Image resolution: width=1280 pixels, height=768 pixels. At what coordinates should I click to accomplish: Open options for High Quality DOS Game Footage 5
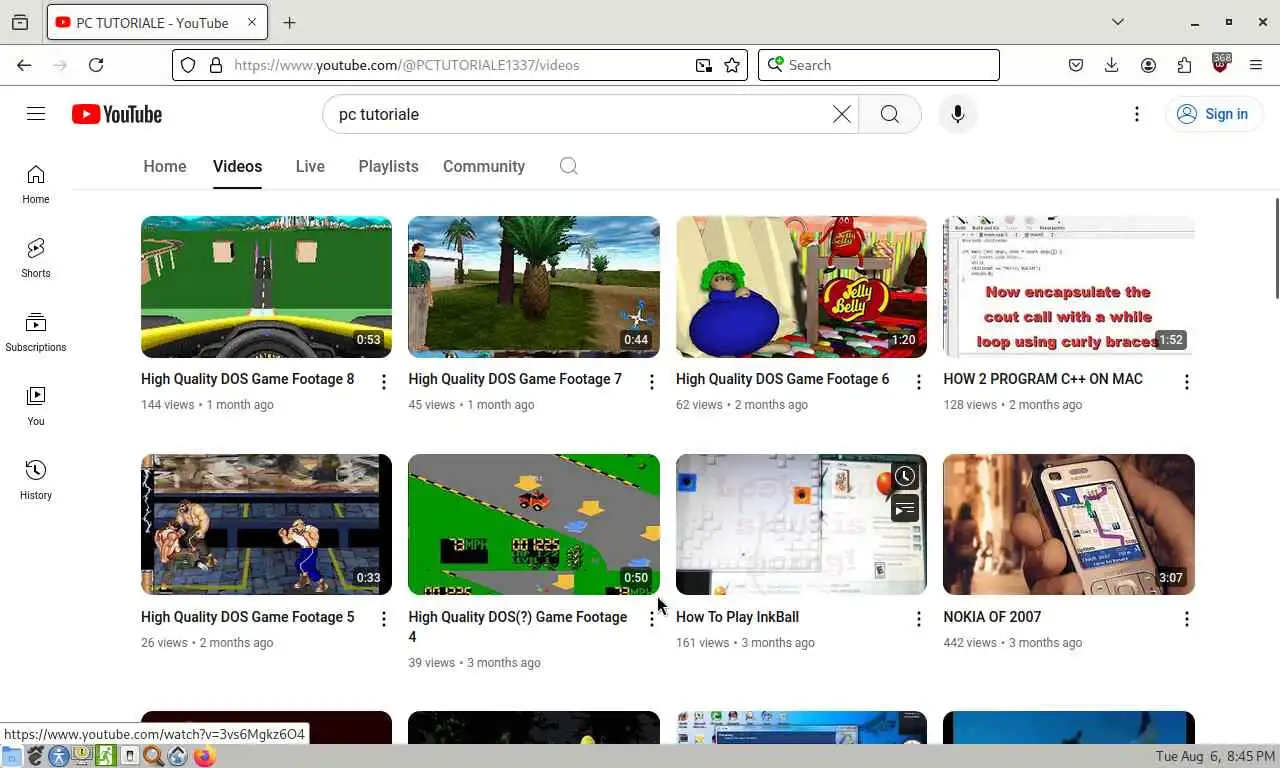tap(384, 620)
